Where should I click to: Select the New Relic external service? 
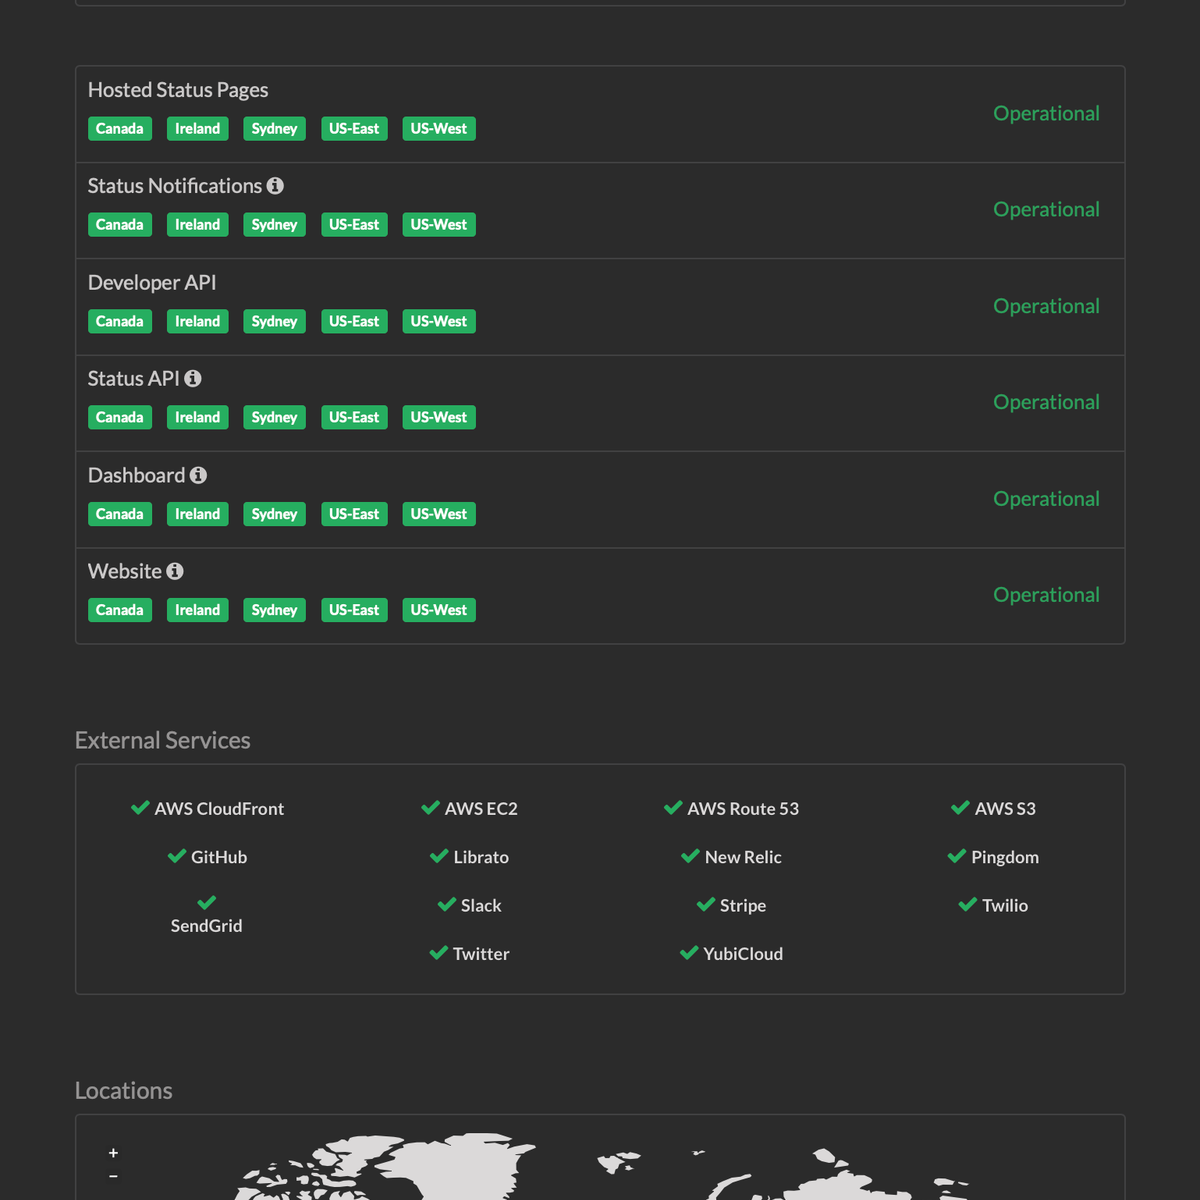point(742,857)
